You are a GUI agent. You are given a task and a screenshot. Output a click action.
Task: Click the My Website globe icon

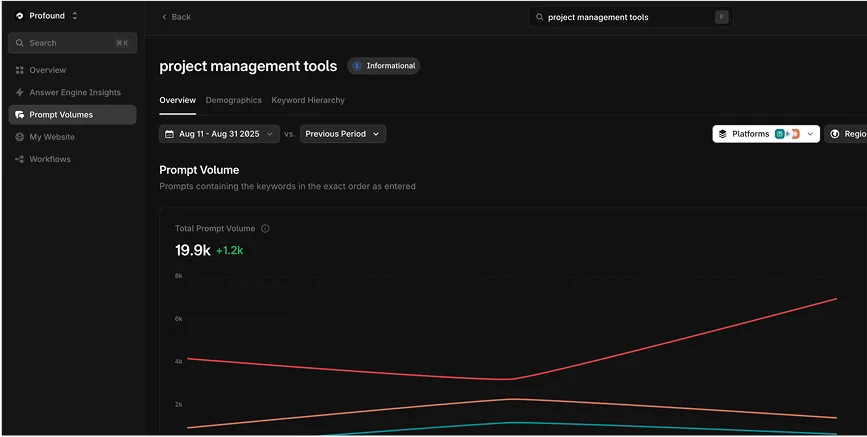[x=20, y=137]
